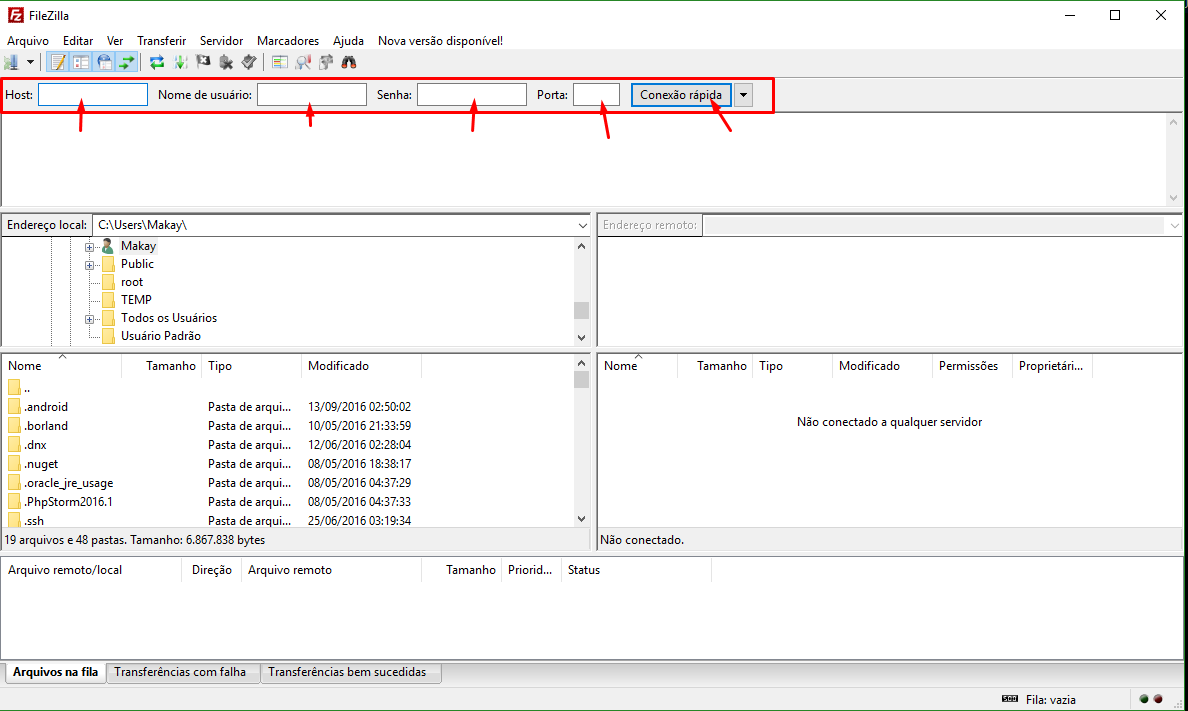Expand the Endereço local path dropdown

pyautogui.click(x=582, y=225)
